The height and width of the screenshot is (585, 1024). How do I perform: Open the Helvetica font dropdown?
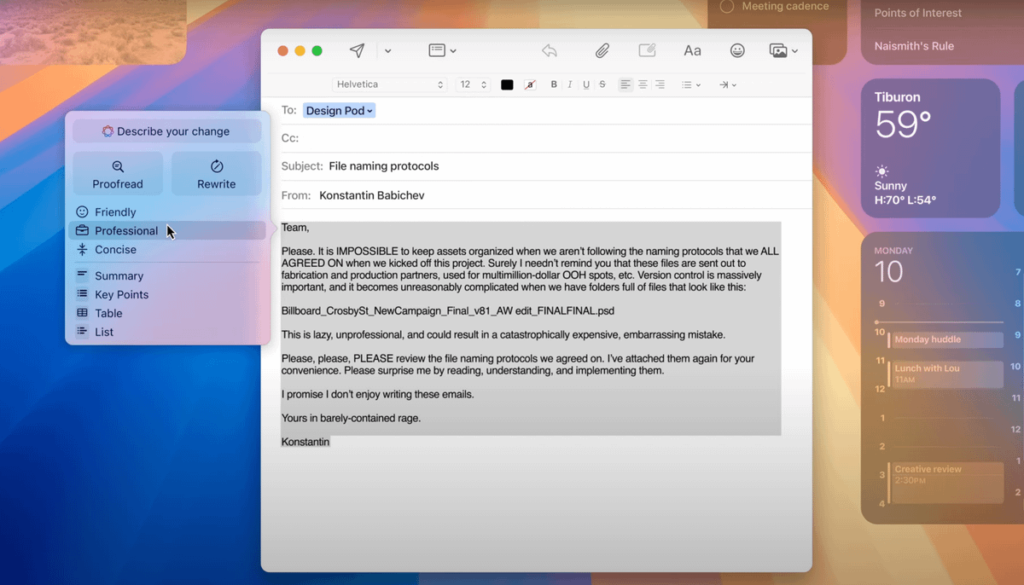pyautogui.click(x=389, y=85)
